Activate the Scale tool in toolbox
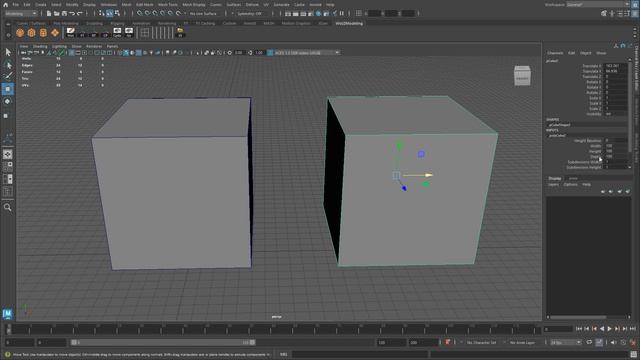Viewport: 640px width, 360px height. 6,116
